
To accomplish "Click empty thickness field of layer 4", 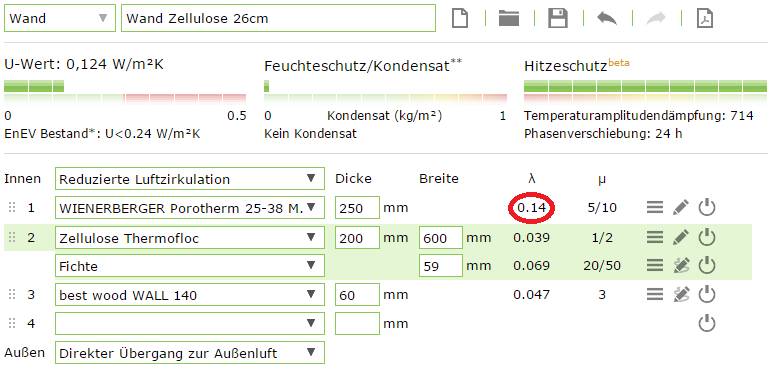I will point(357,323).
